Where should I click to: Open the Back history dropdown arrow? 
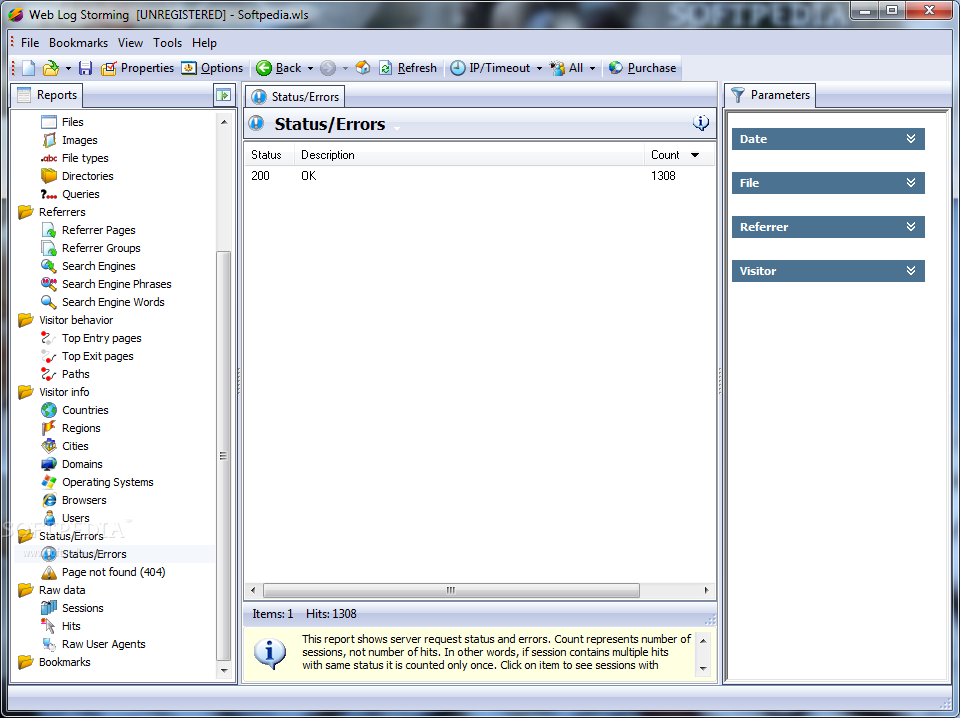click(310, 69)
